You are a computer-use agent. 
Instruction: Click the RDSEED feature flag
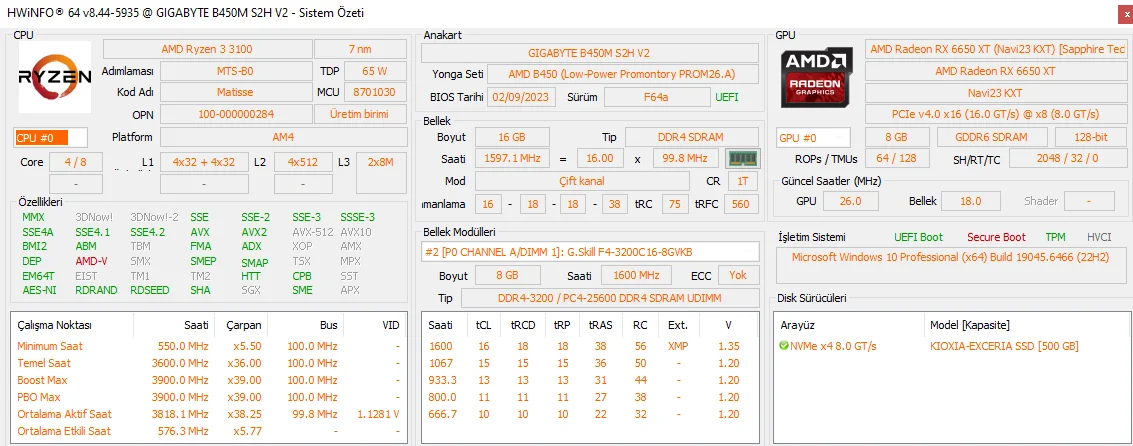pyautogui.click(x=150, y=290)
